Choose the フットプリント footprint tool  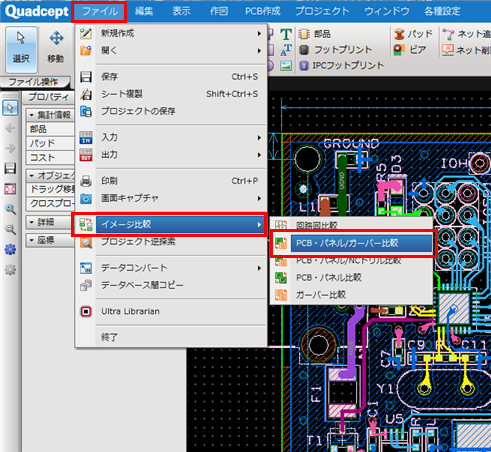(x=335, y=50)
